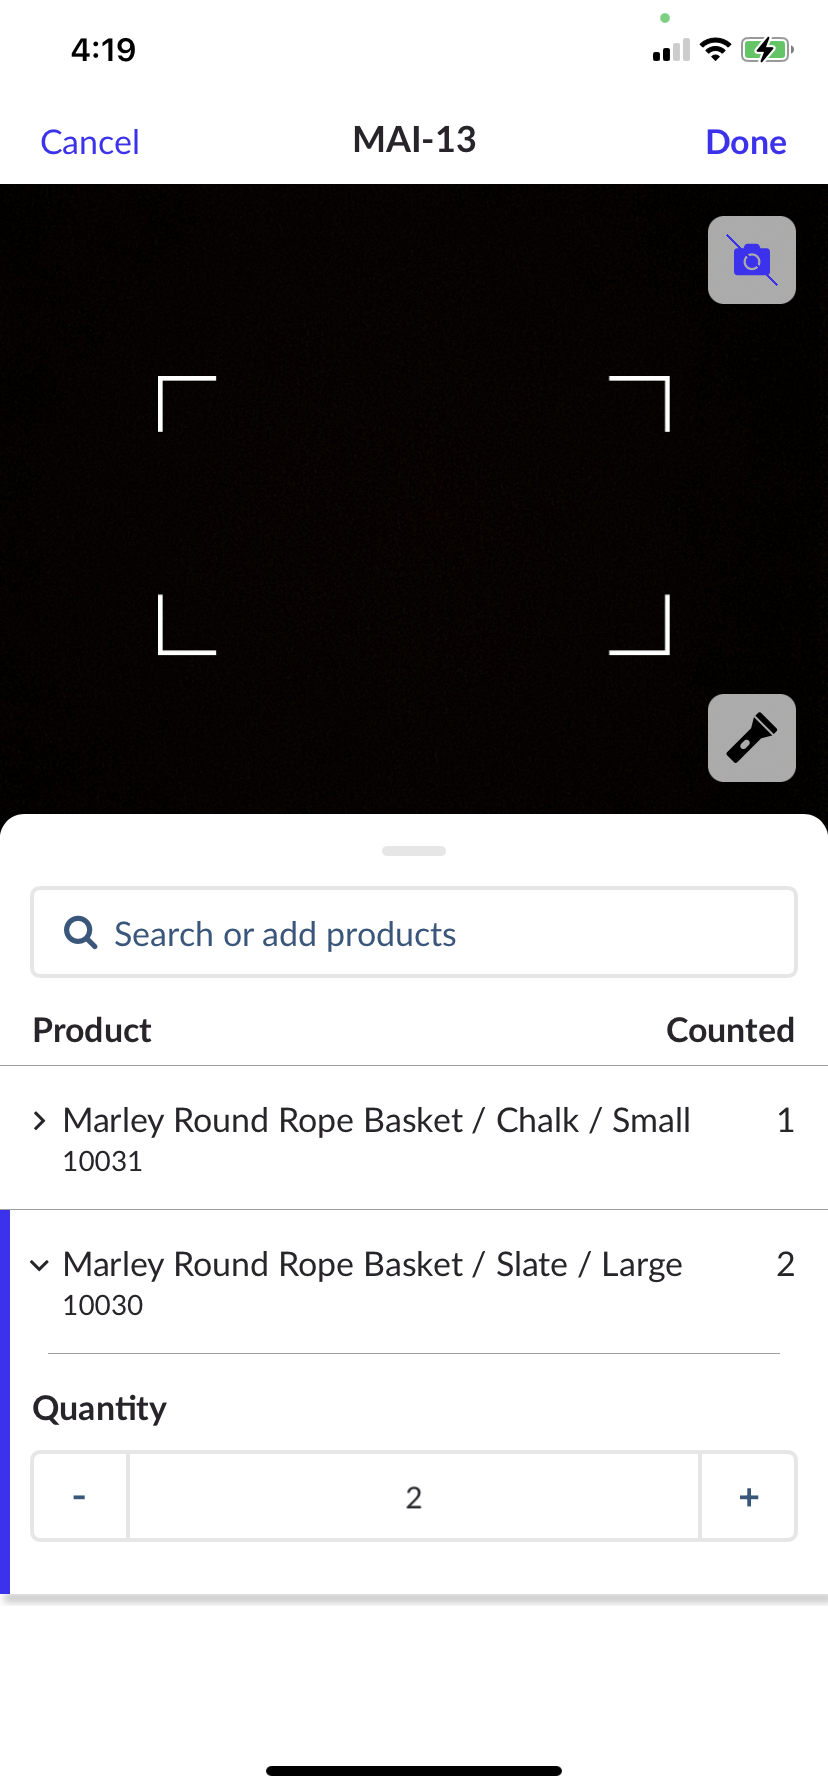Viewport: 828px width, 1792px height.
Task: Tap the Product column header
Action: click(x=92, y=1030)
